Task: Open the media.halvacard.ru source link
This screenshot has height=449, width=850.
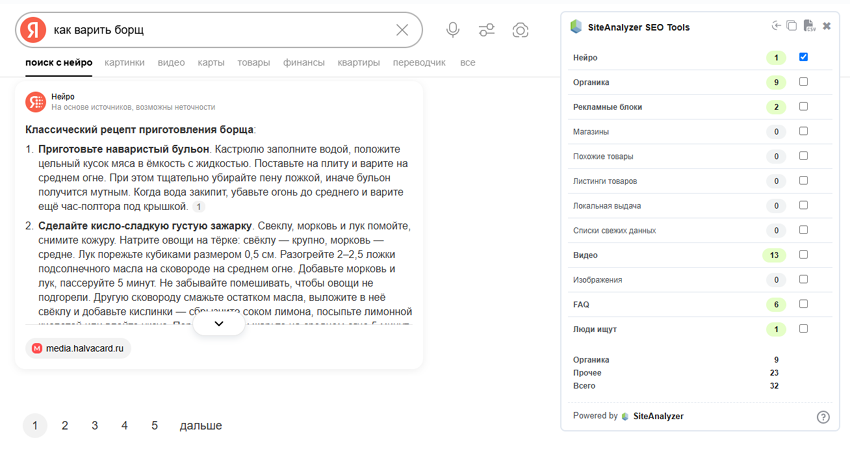Action: point(78,348)
